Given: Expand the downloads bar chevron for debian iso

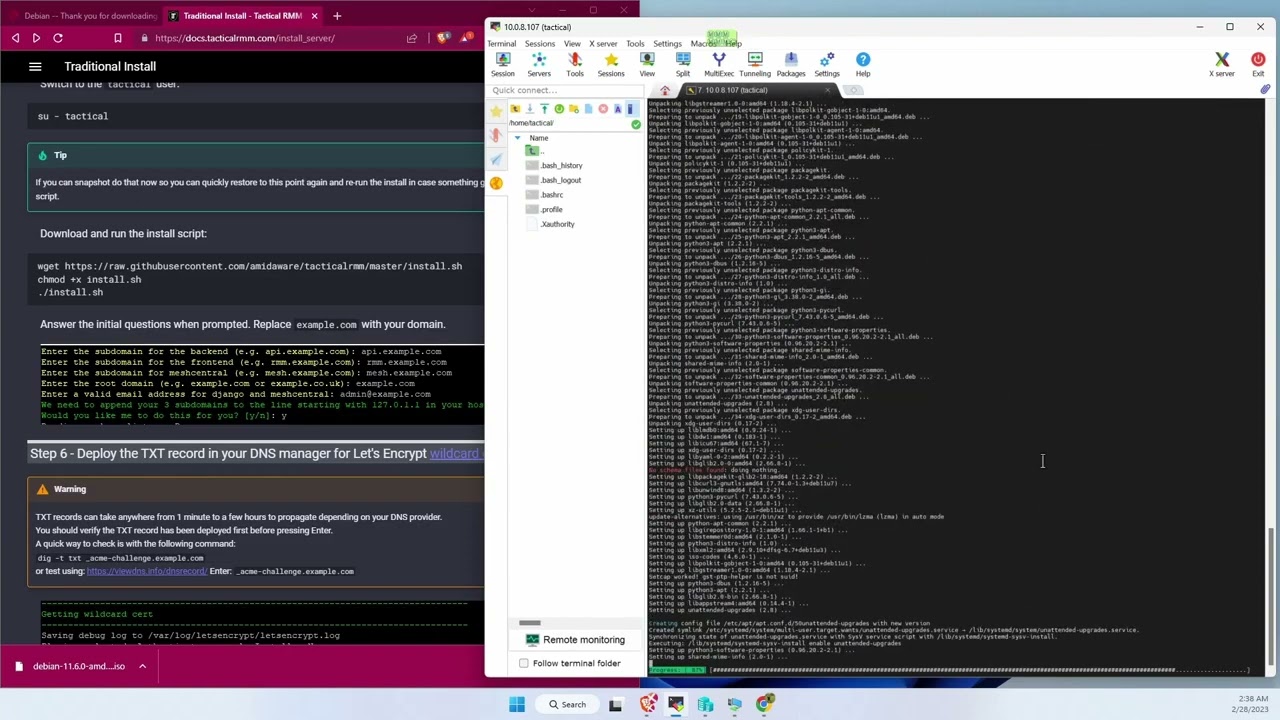Looking at the screenshot, I should pyautogui.click(x=142, y=666).
